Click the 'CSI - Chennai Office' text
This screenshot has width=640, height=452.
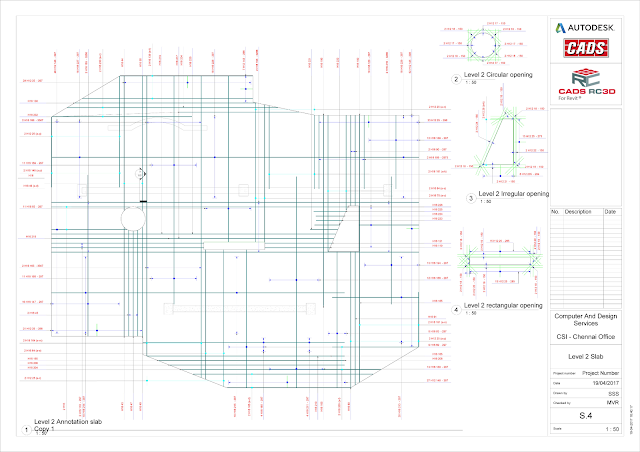pyautogui.click(x=586, y=337)
